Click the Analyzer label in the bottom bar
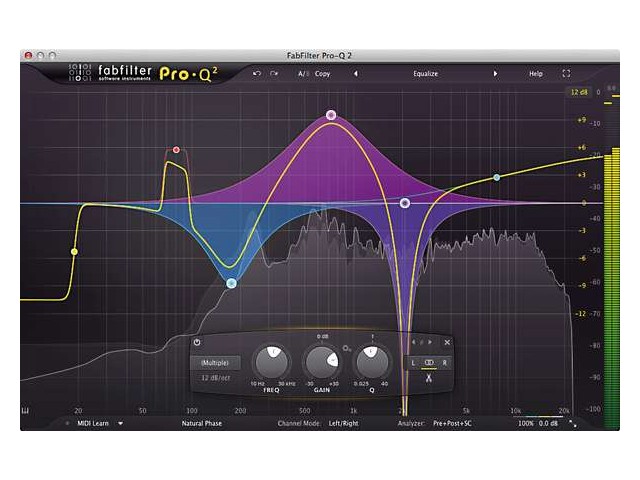The height and width of the screenshot is (480, 640). 411,423
